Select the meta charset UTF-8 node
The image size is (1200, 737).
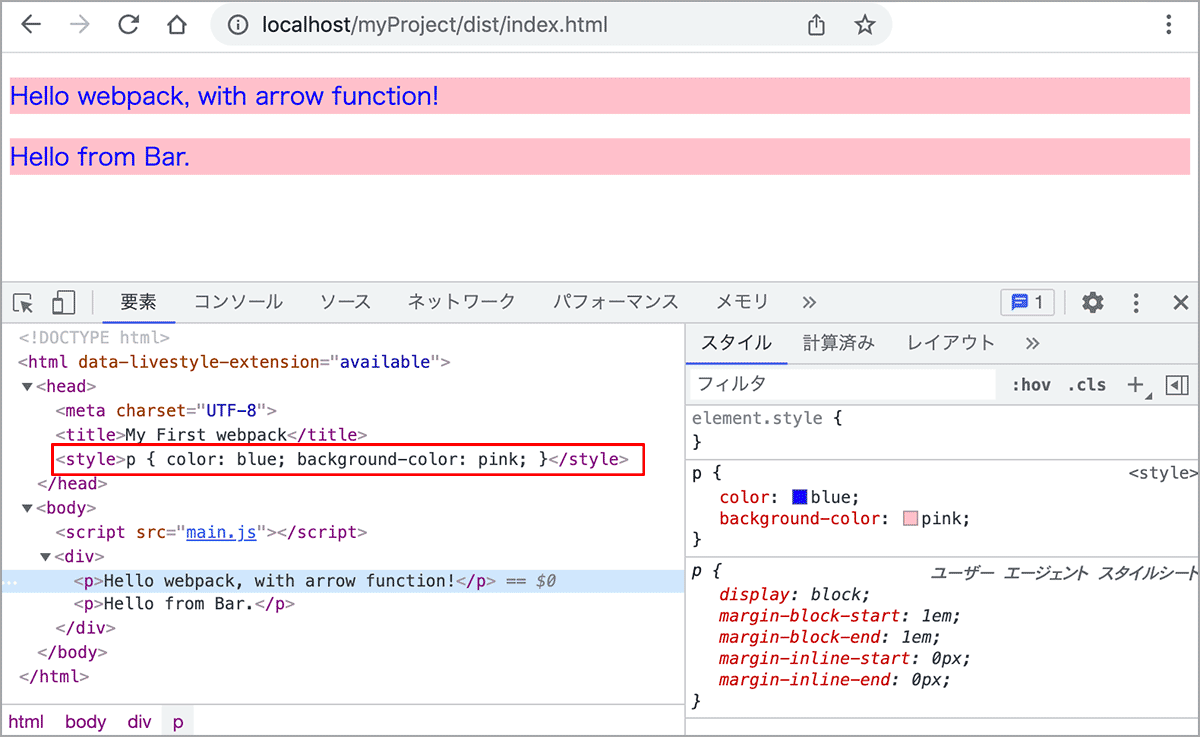tap(166, 410)
